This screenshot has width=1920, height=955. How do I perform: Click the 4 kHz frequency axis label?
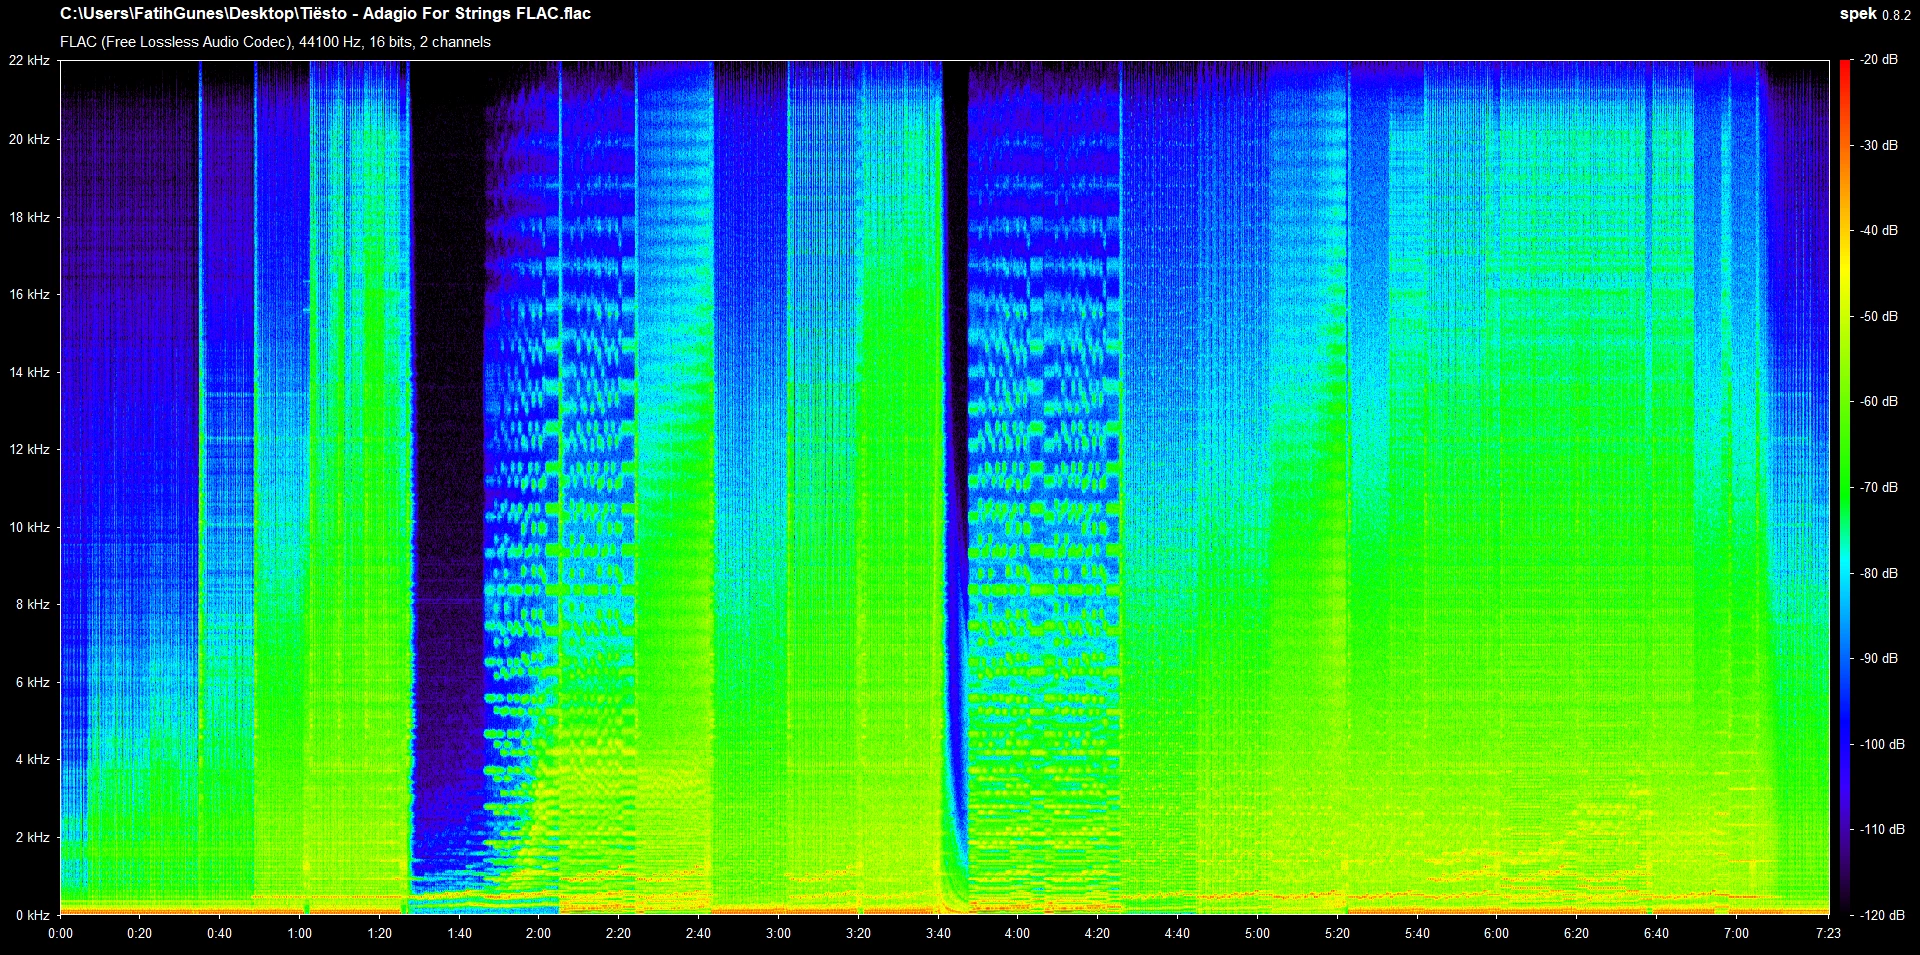coord(33,759)
